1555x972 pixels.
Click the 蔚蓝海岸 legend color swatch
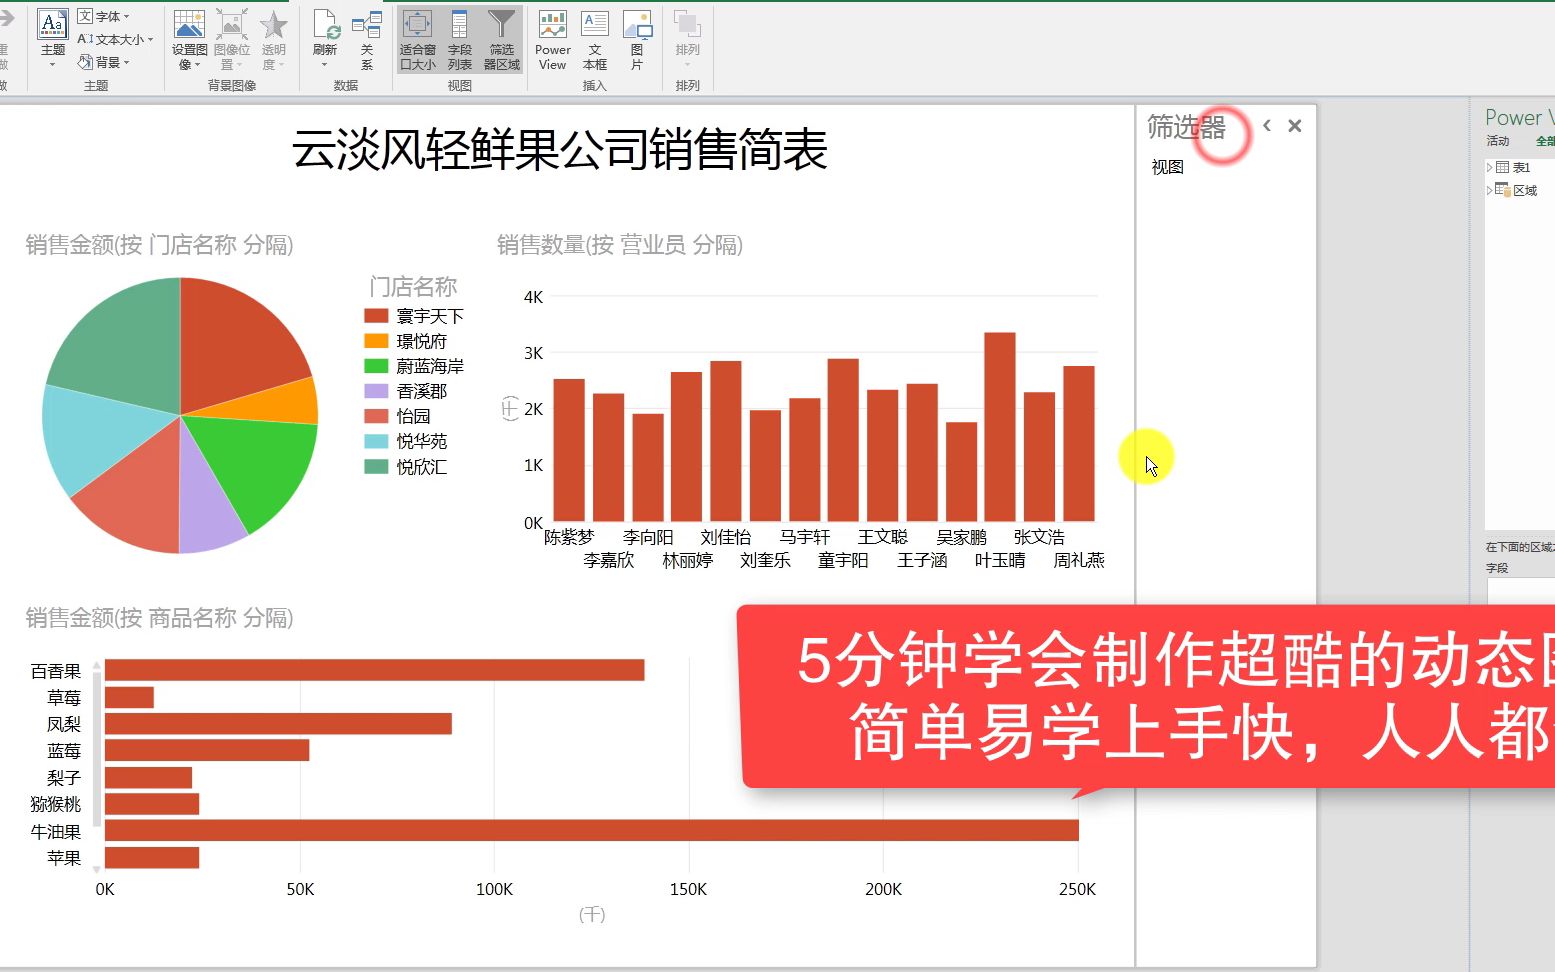(376, 366)
